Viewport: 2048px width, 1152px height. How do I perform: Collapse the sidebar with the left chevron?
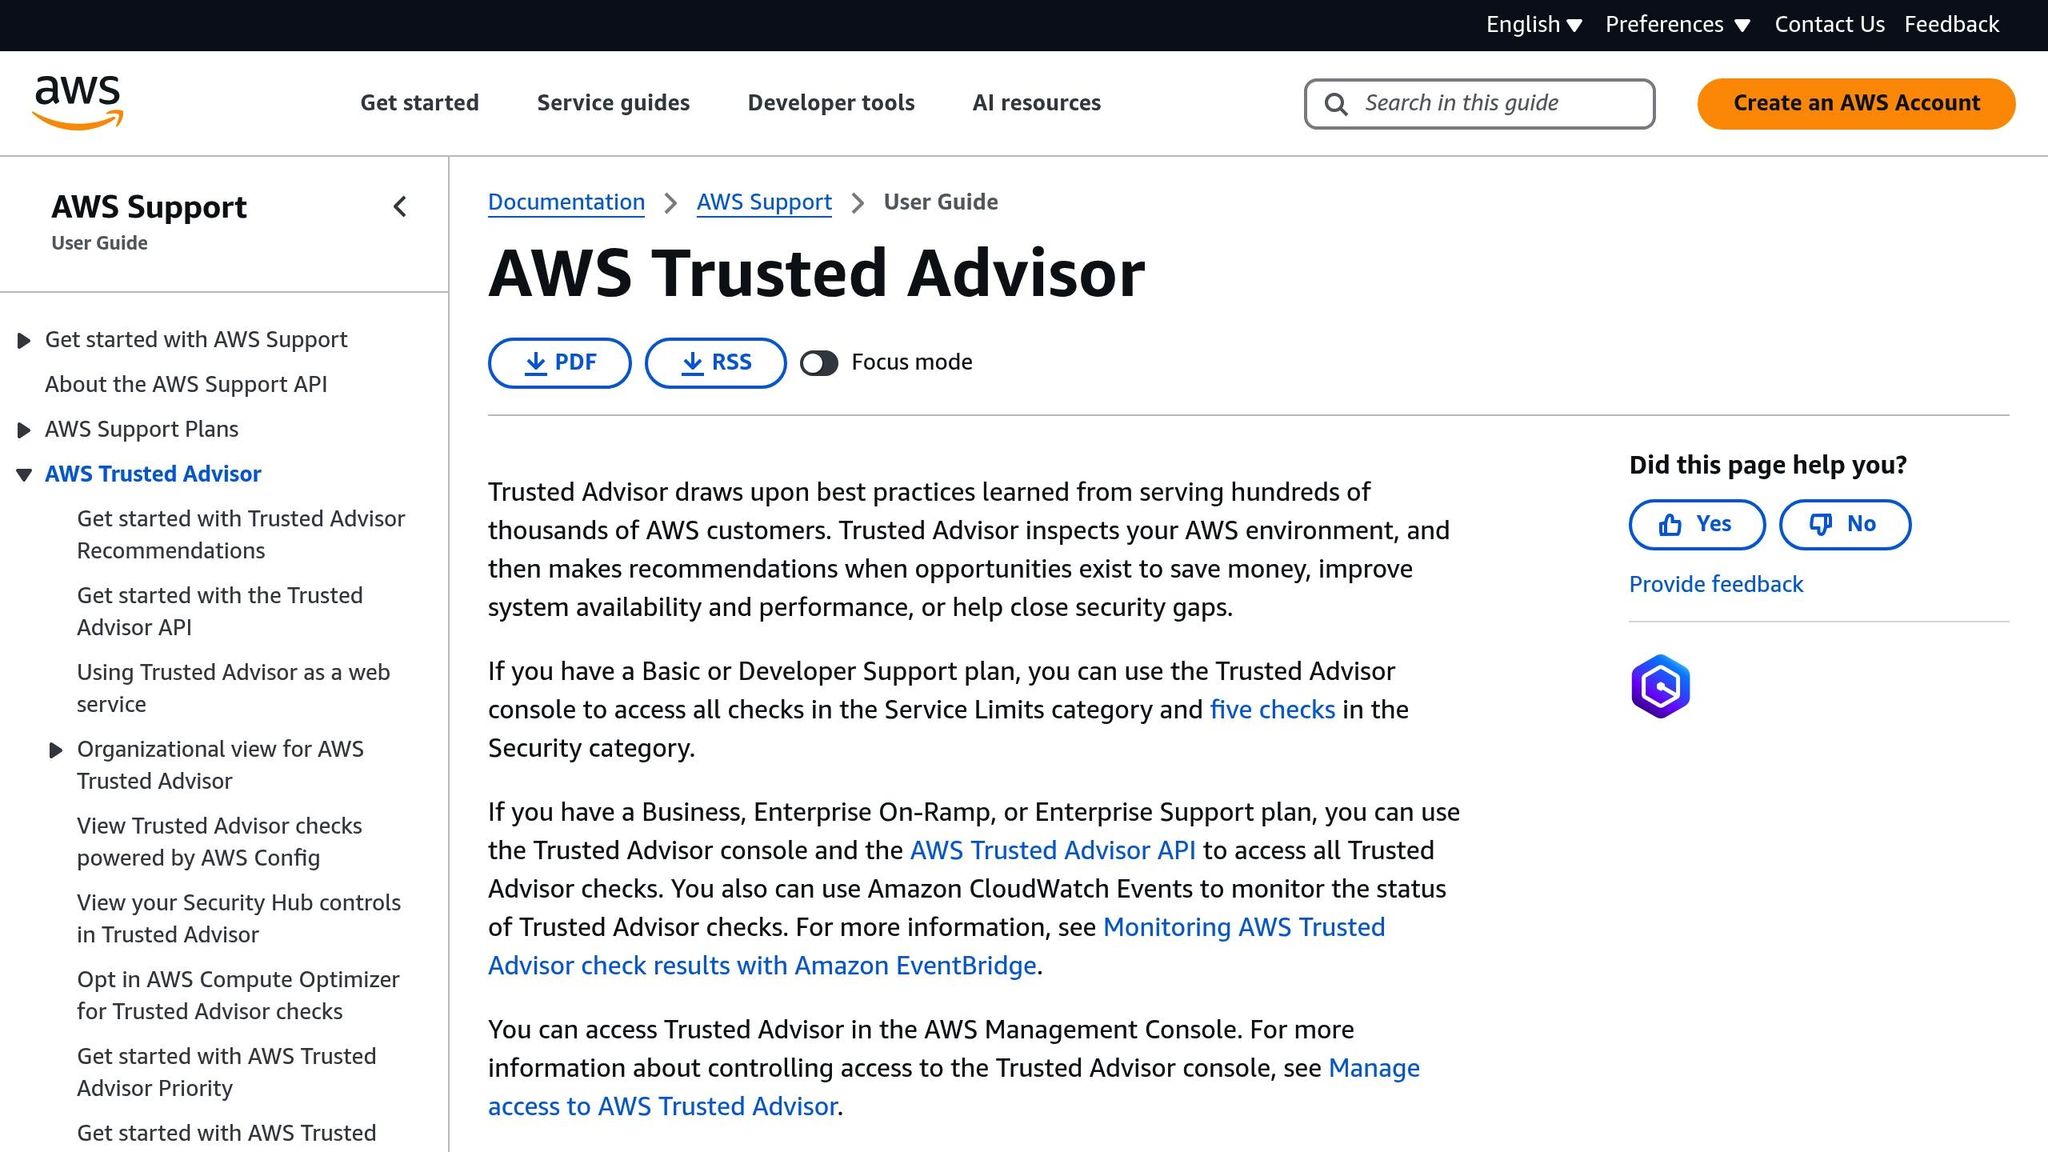click(x=400, y=207)
